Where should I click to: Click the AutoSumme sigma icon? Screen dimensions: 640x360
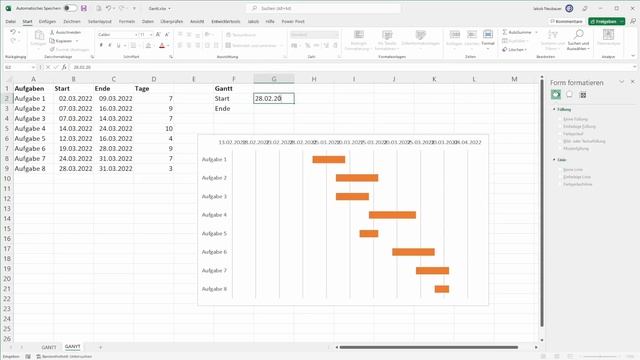click(505, 32)
